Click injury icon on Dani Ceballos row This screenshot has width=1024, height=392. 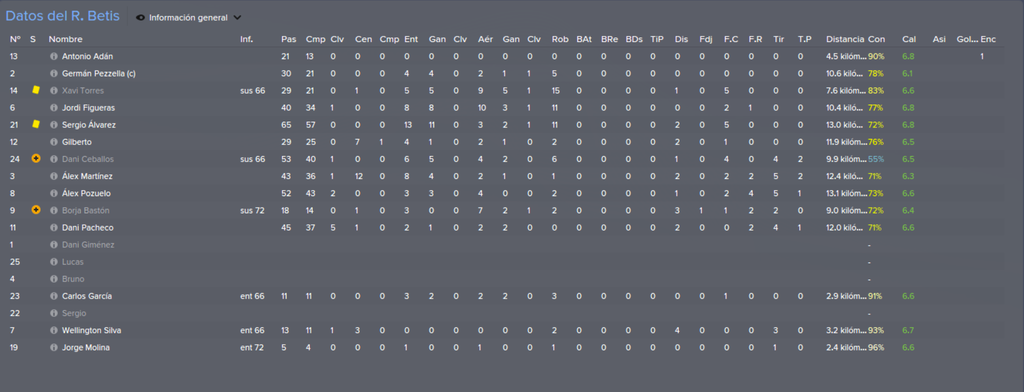[x=36, y=159]
